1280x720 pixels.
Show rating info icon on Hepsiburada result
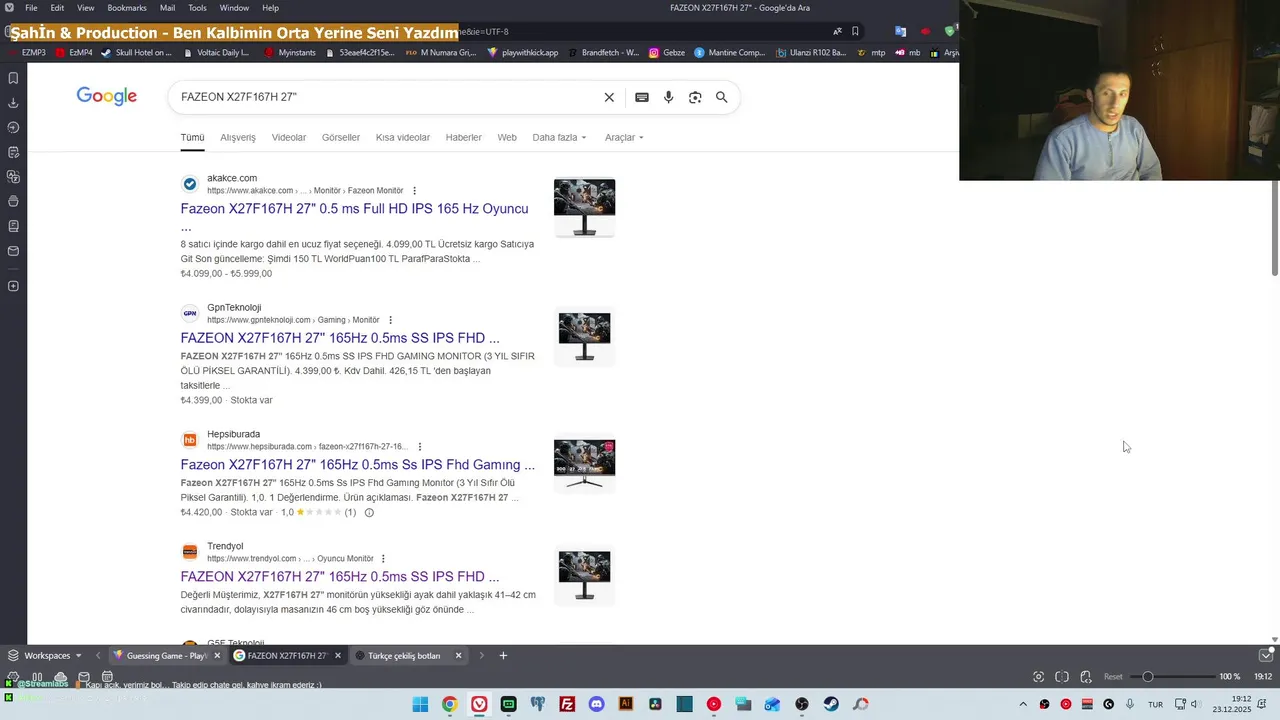369,513
